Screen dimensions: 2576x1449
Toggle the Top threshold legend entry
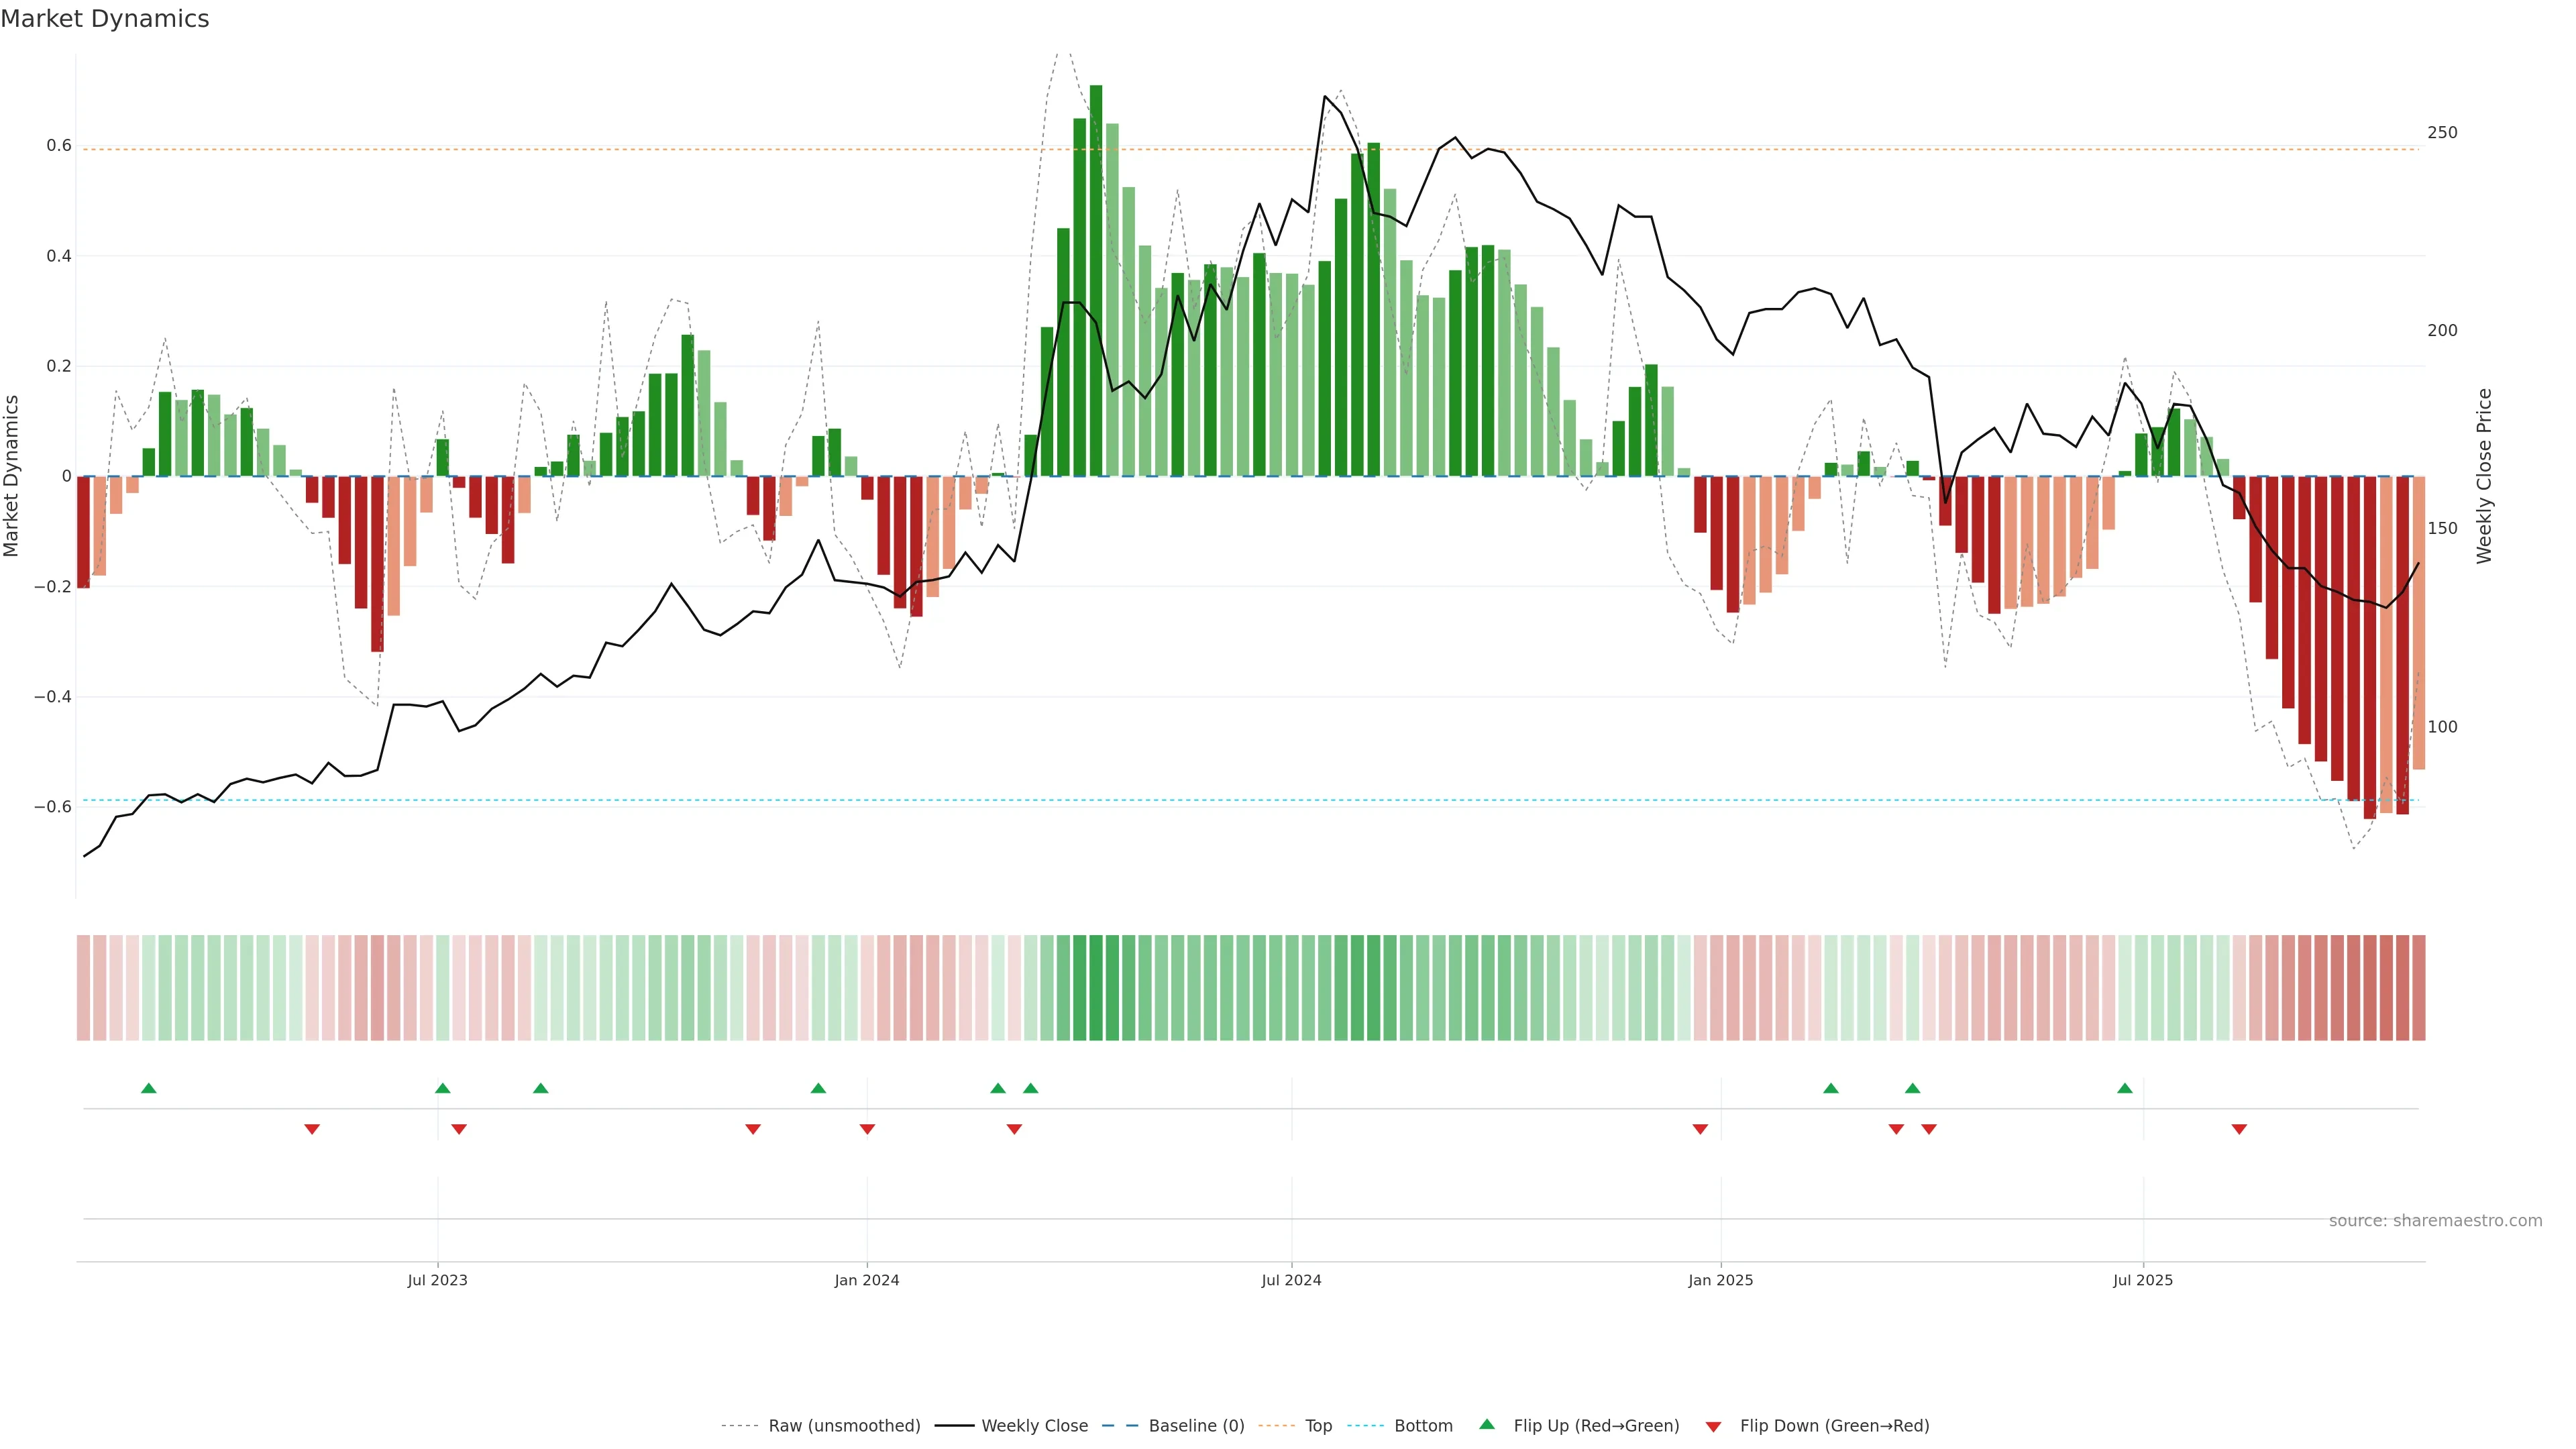click(x=1318, y=1426)
